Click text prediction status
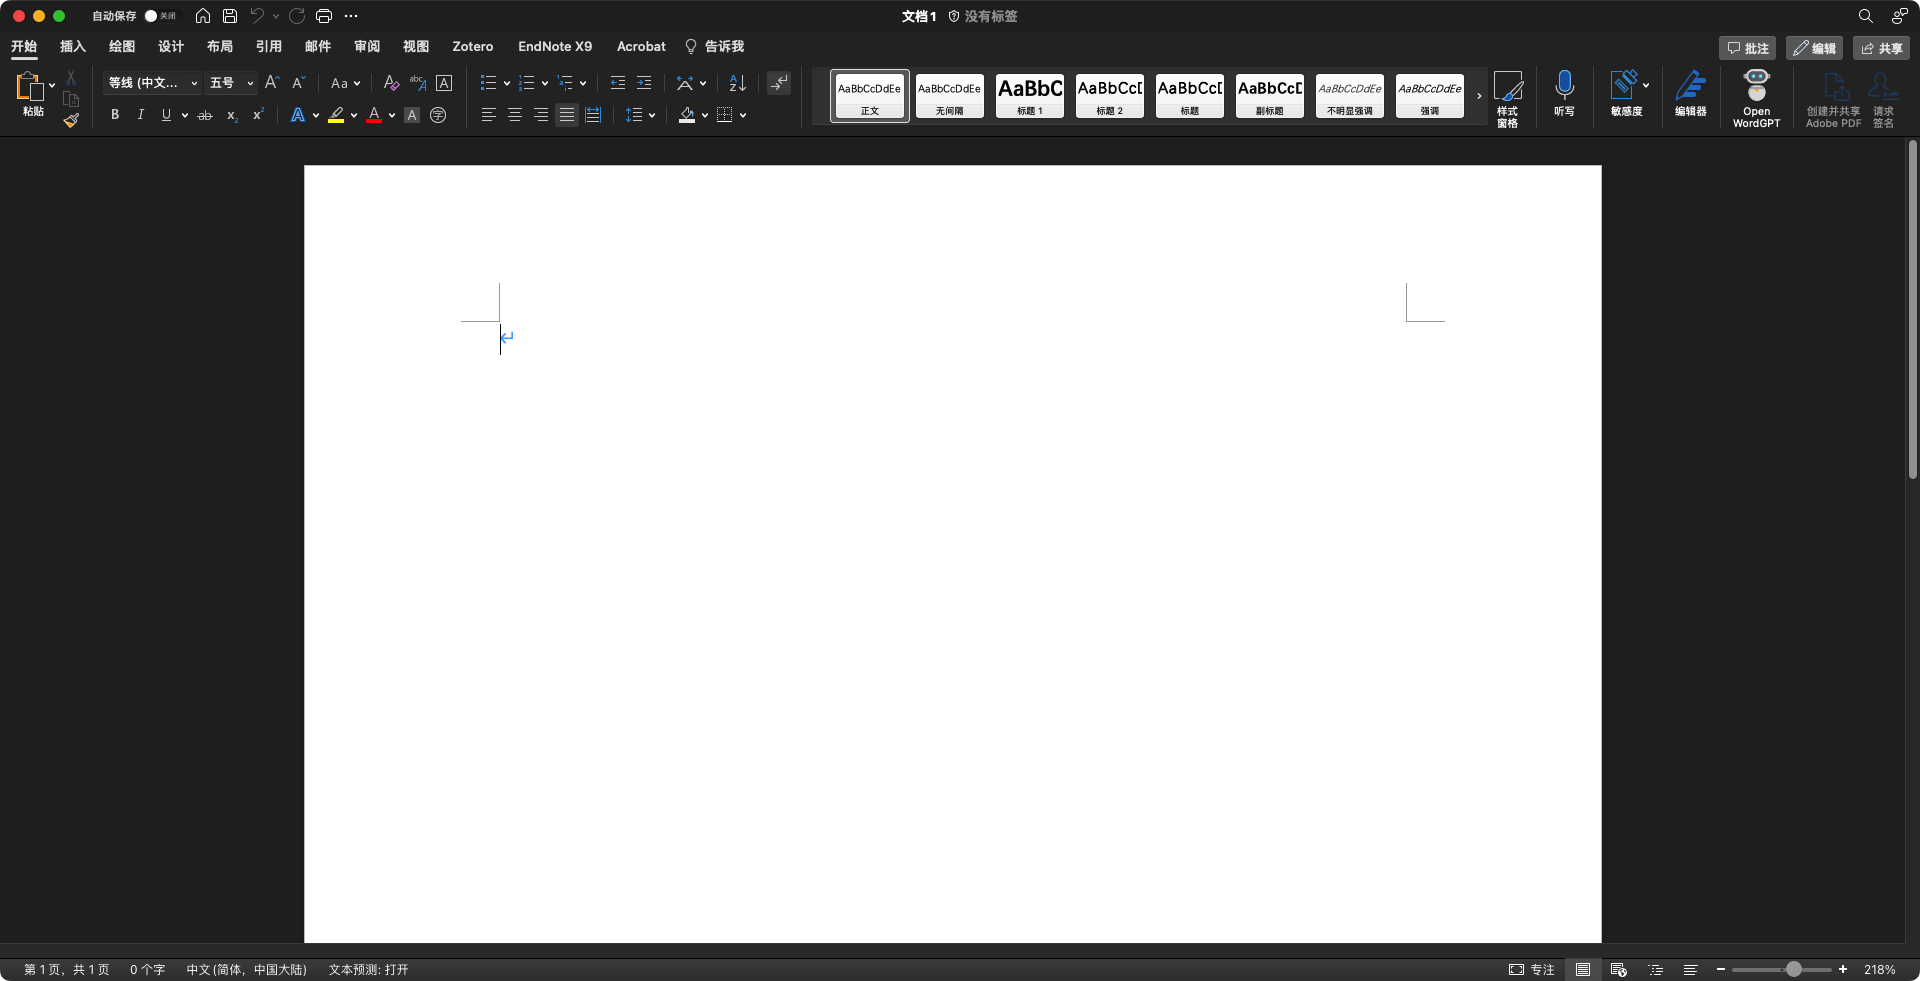 point(368,970)
